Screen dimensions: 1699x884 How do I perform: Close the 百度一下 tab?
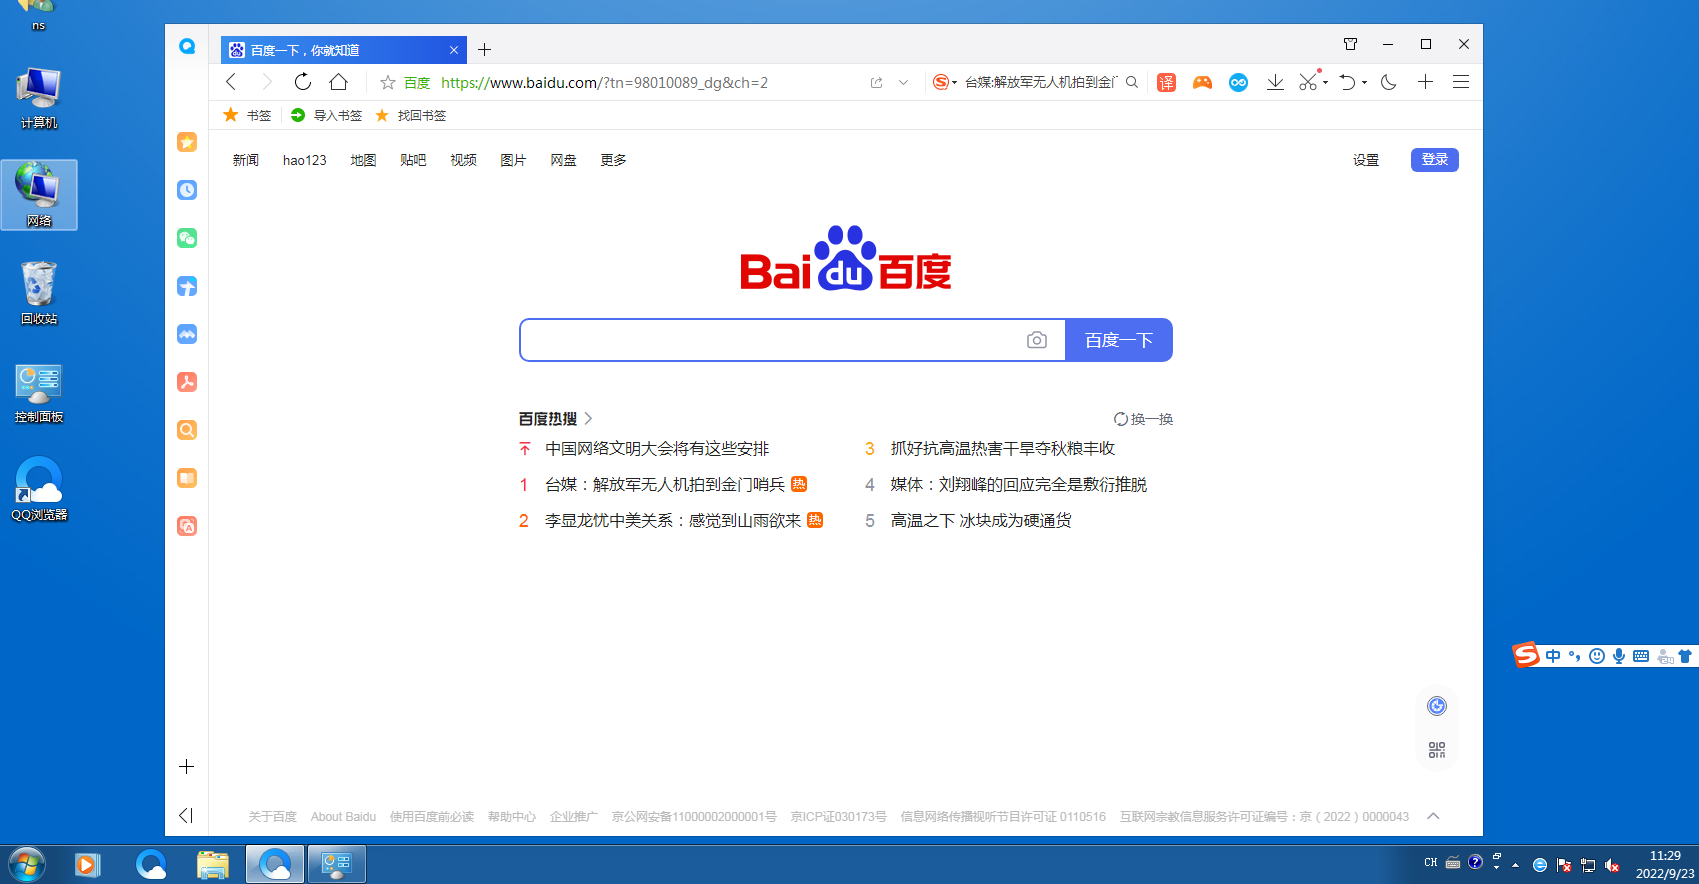click(454, 50)
